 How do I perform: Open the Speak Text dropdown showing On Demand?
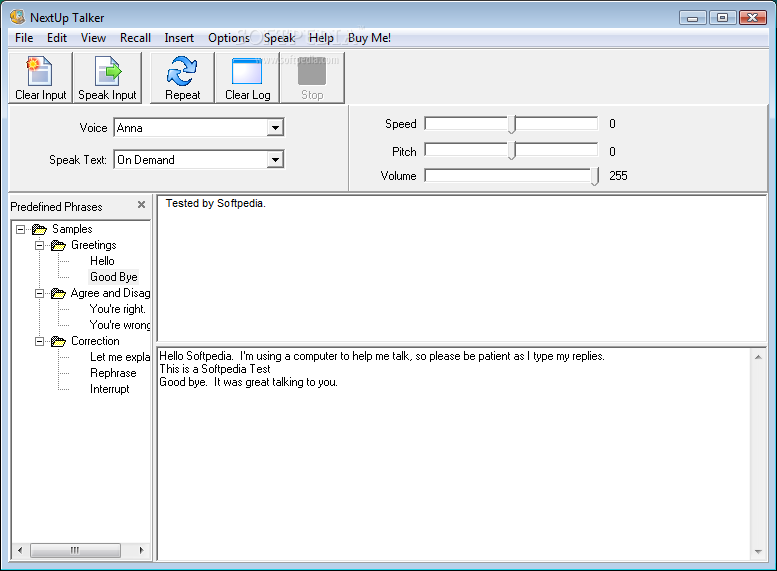[275, 160]
